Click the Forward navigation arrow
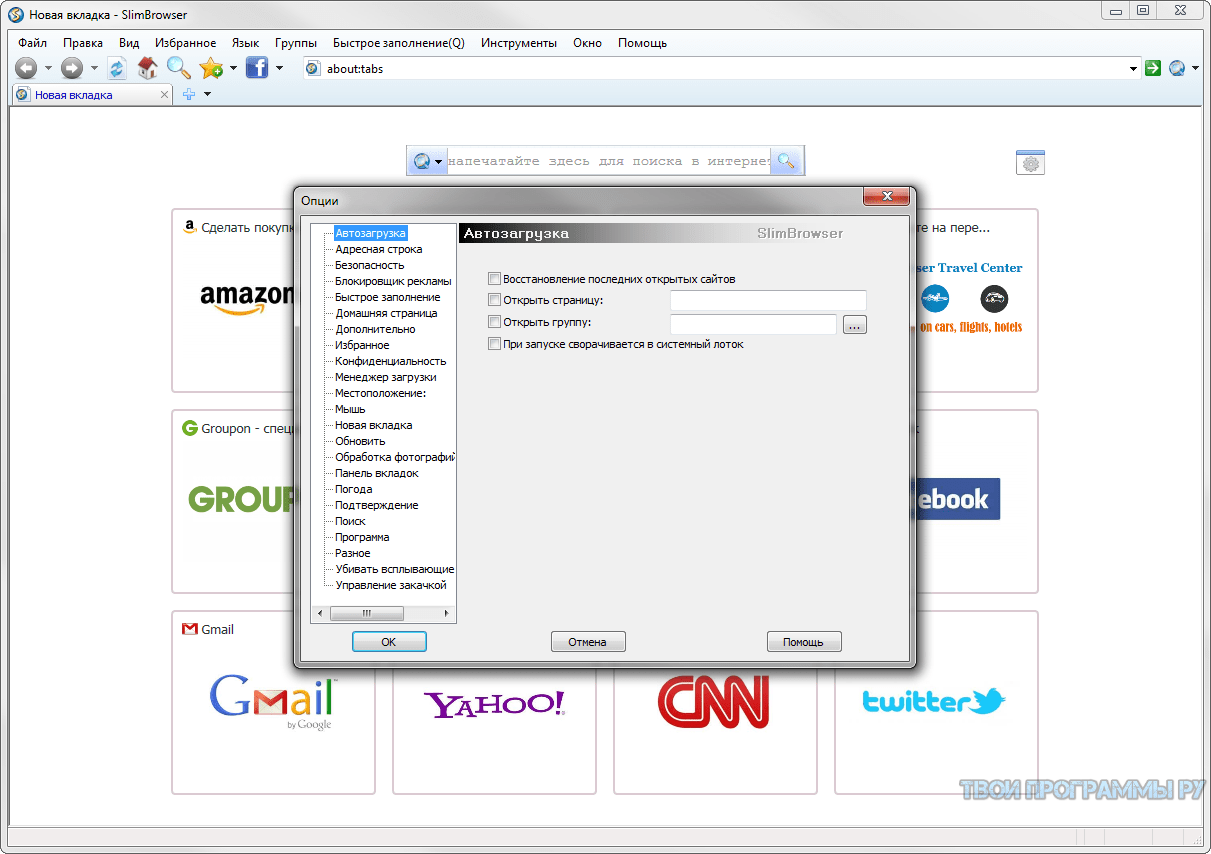The width and height of the screenshot is (1211, 854). 71,68
